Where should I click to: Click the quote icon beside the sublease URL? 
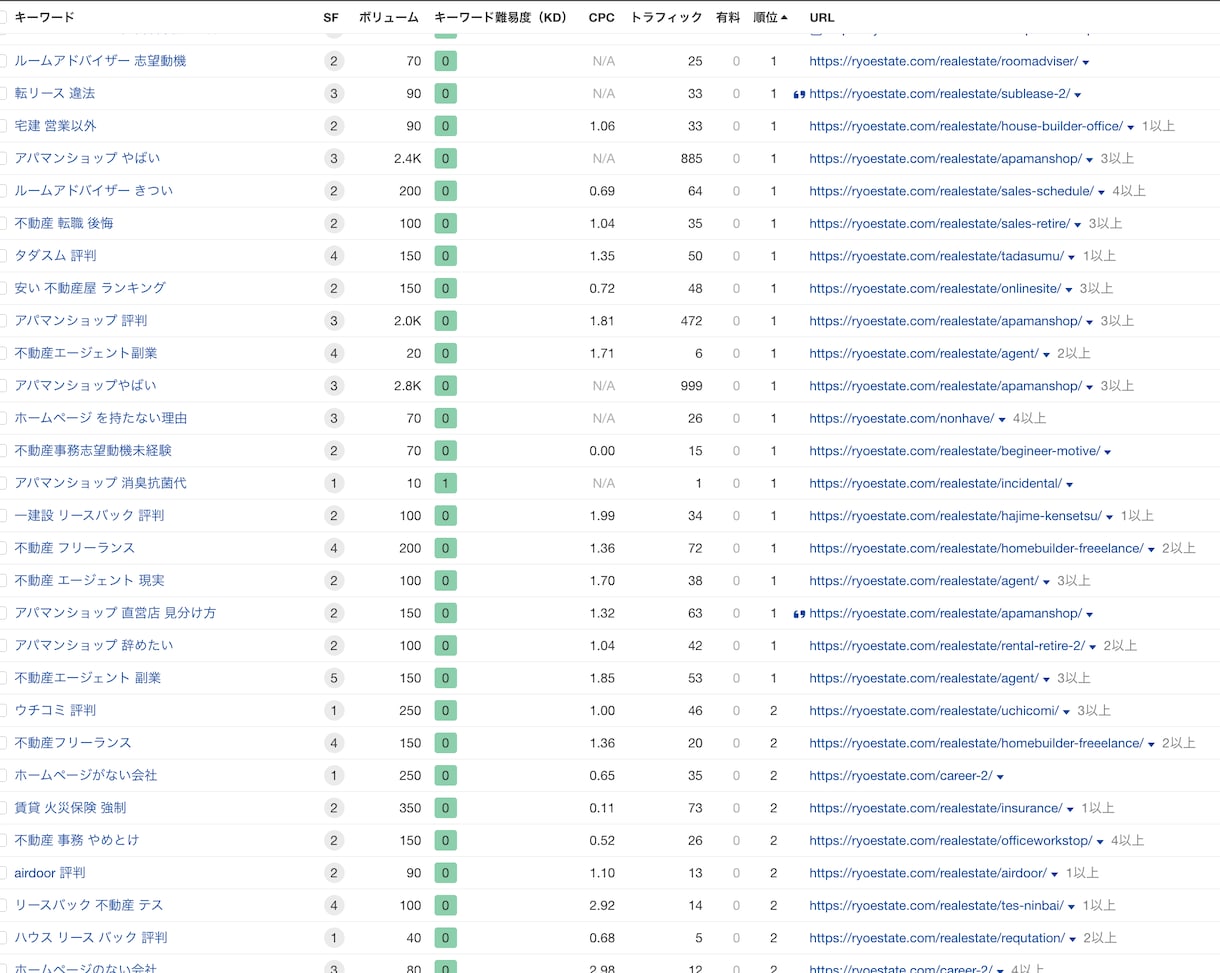coord(799,94)
